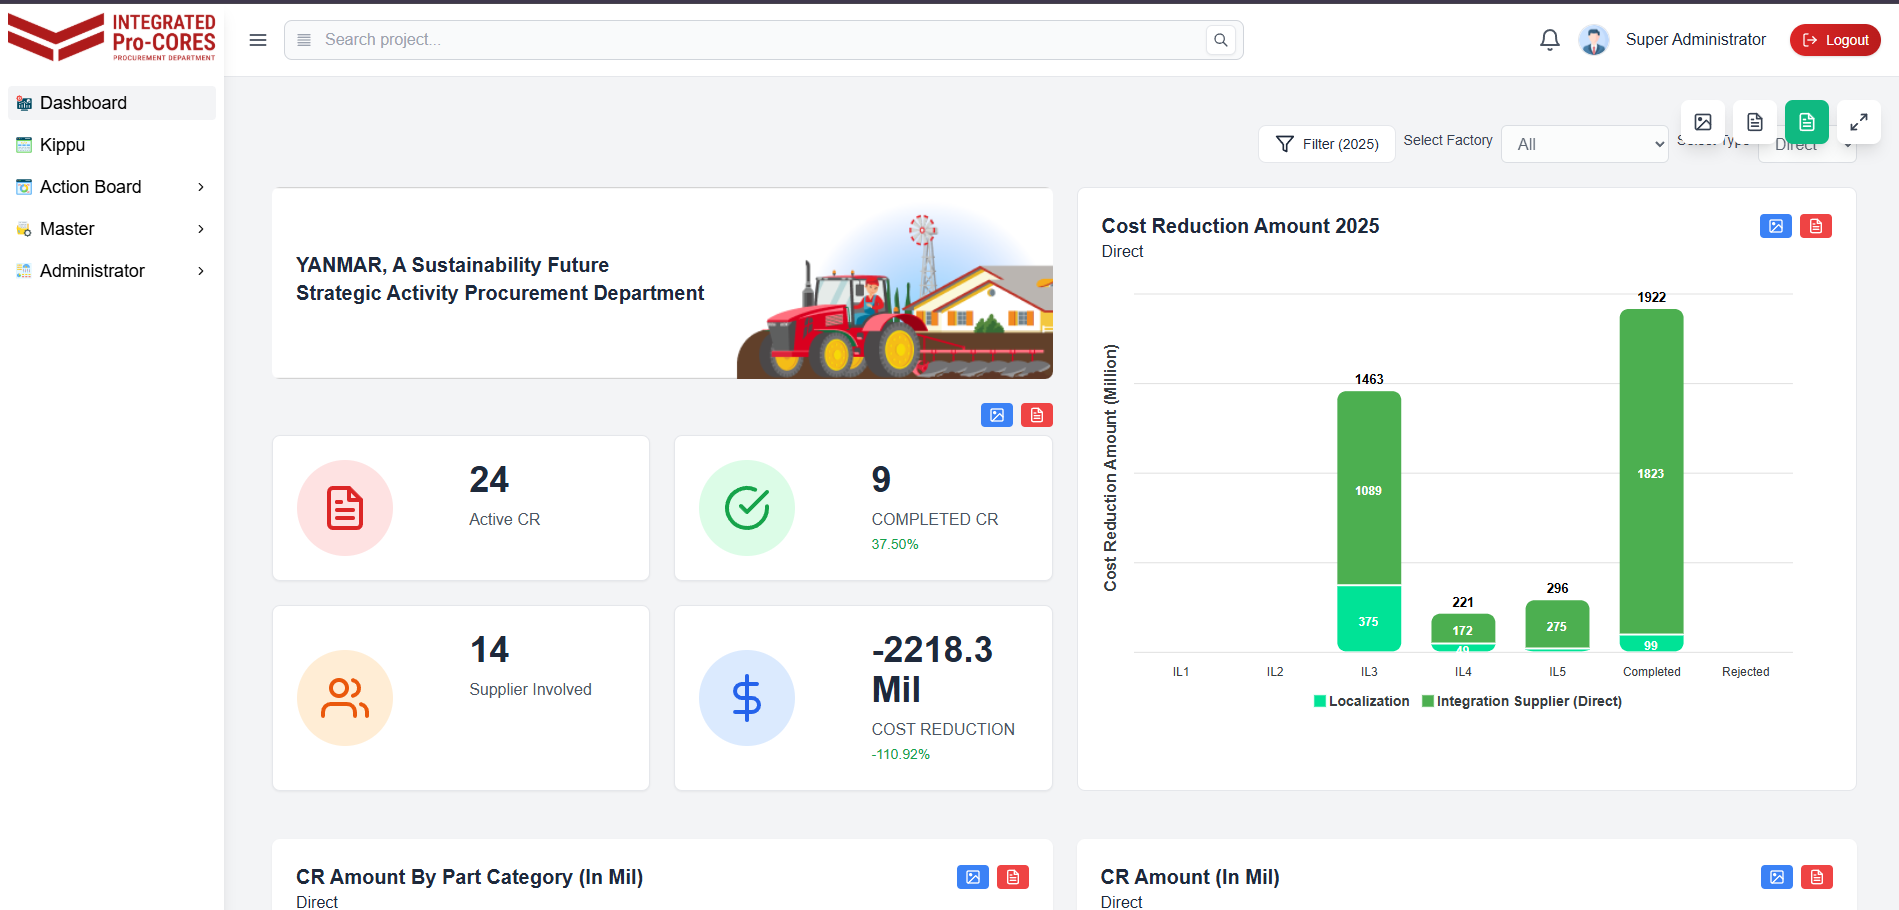
Task: Click the Cost Reduction Amount blue image icon
Action: click(1776, 226)
